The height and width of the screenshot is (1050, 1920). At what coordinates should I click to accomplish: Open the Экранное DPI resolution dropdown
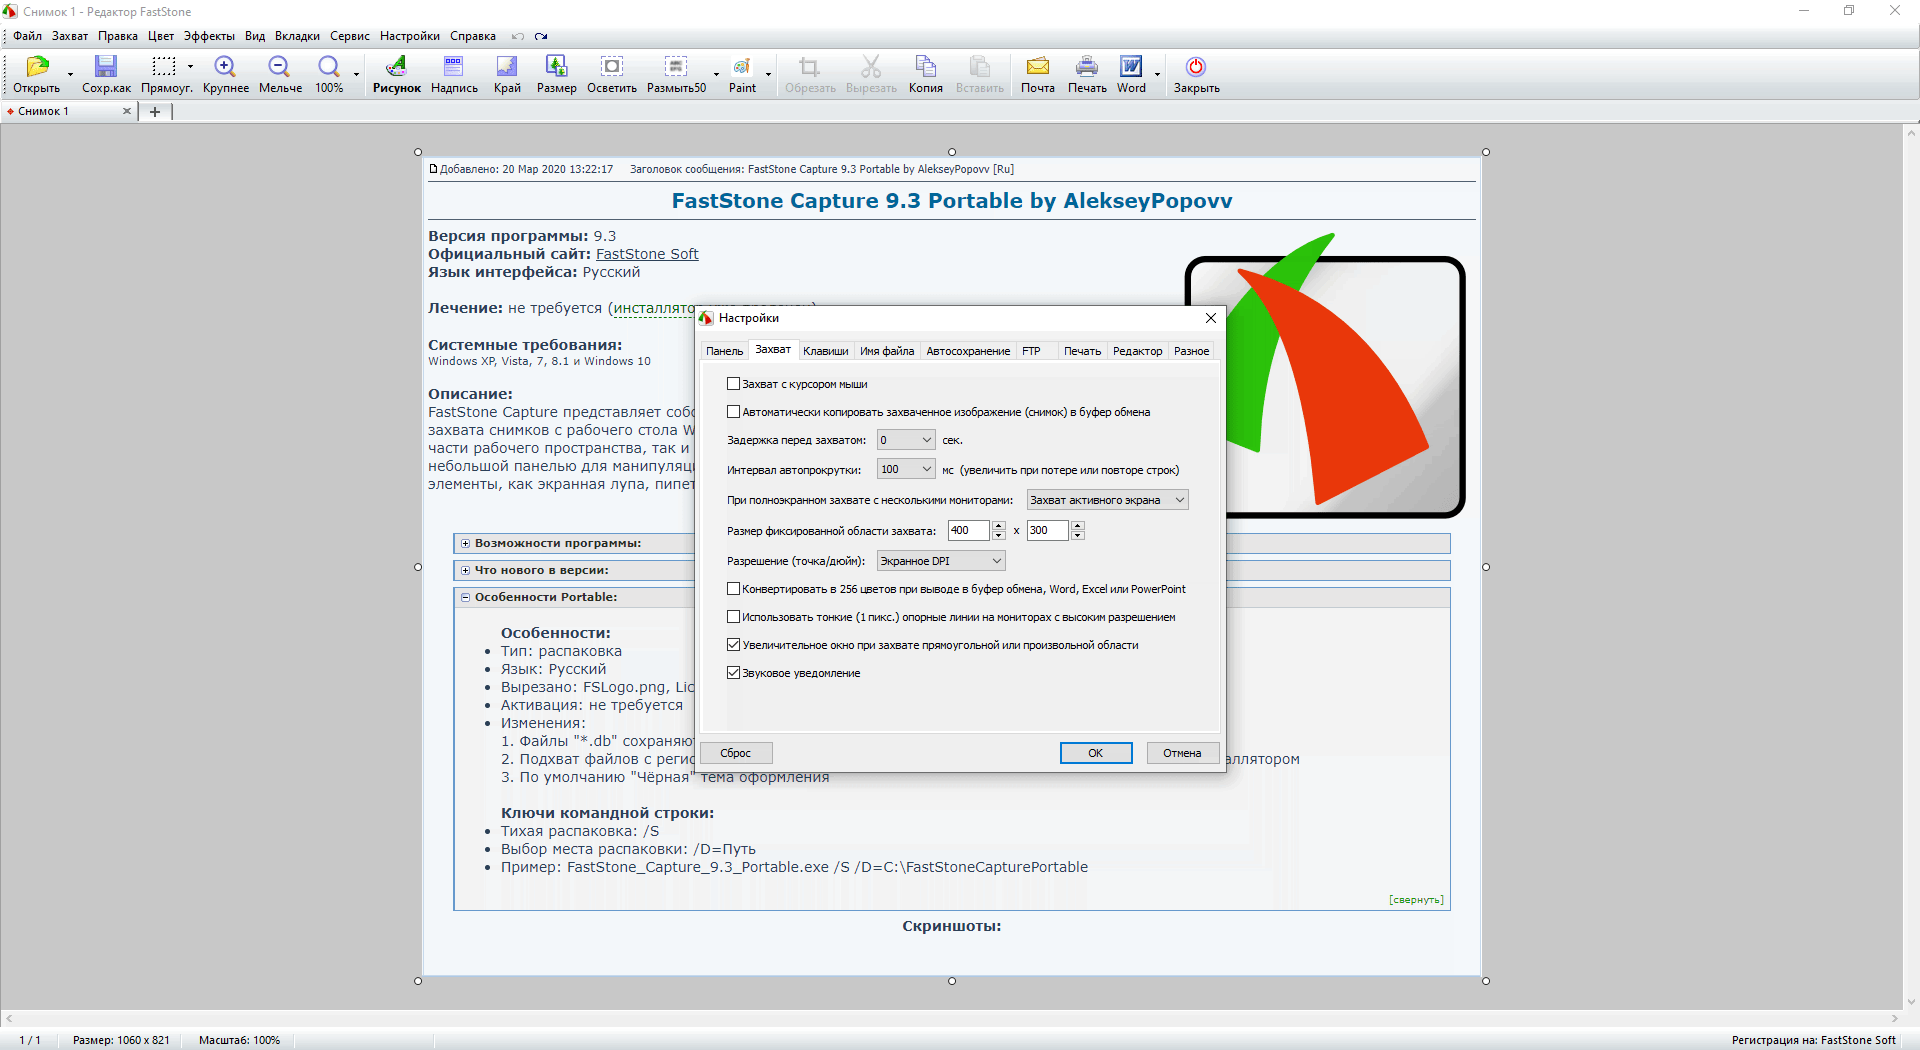[x=941, y=561]
